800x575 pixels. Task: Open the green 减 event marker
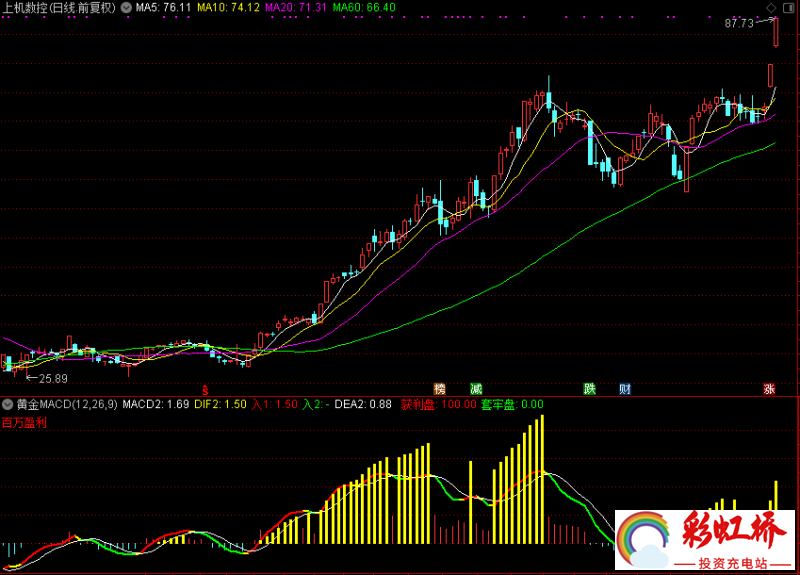(476, 389)
